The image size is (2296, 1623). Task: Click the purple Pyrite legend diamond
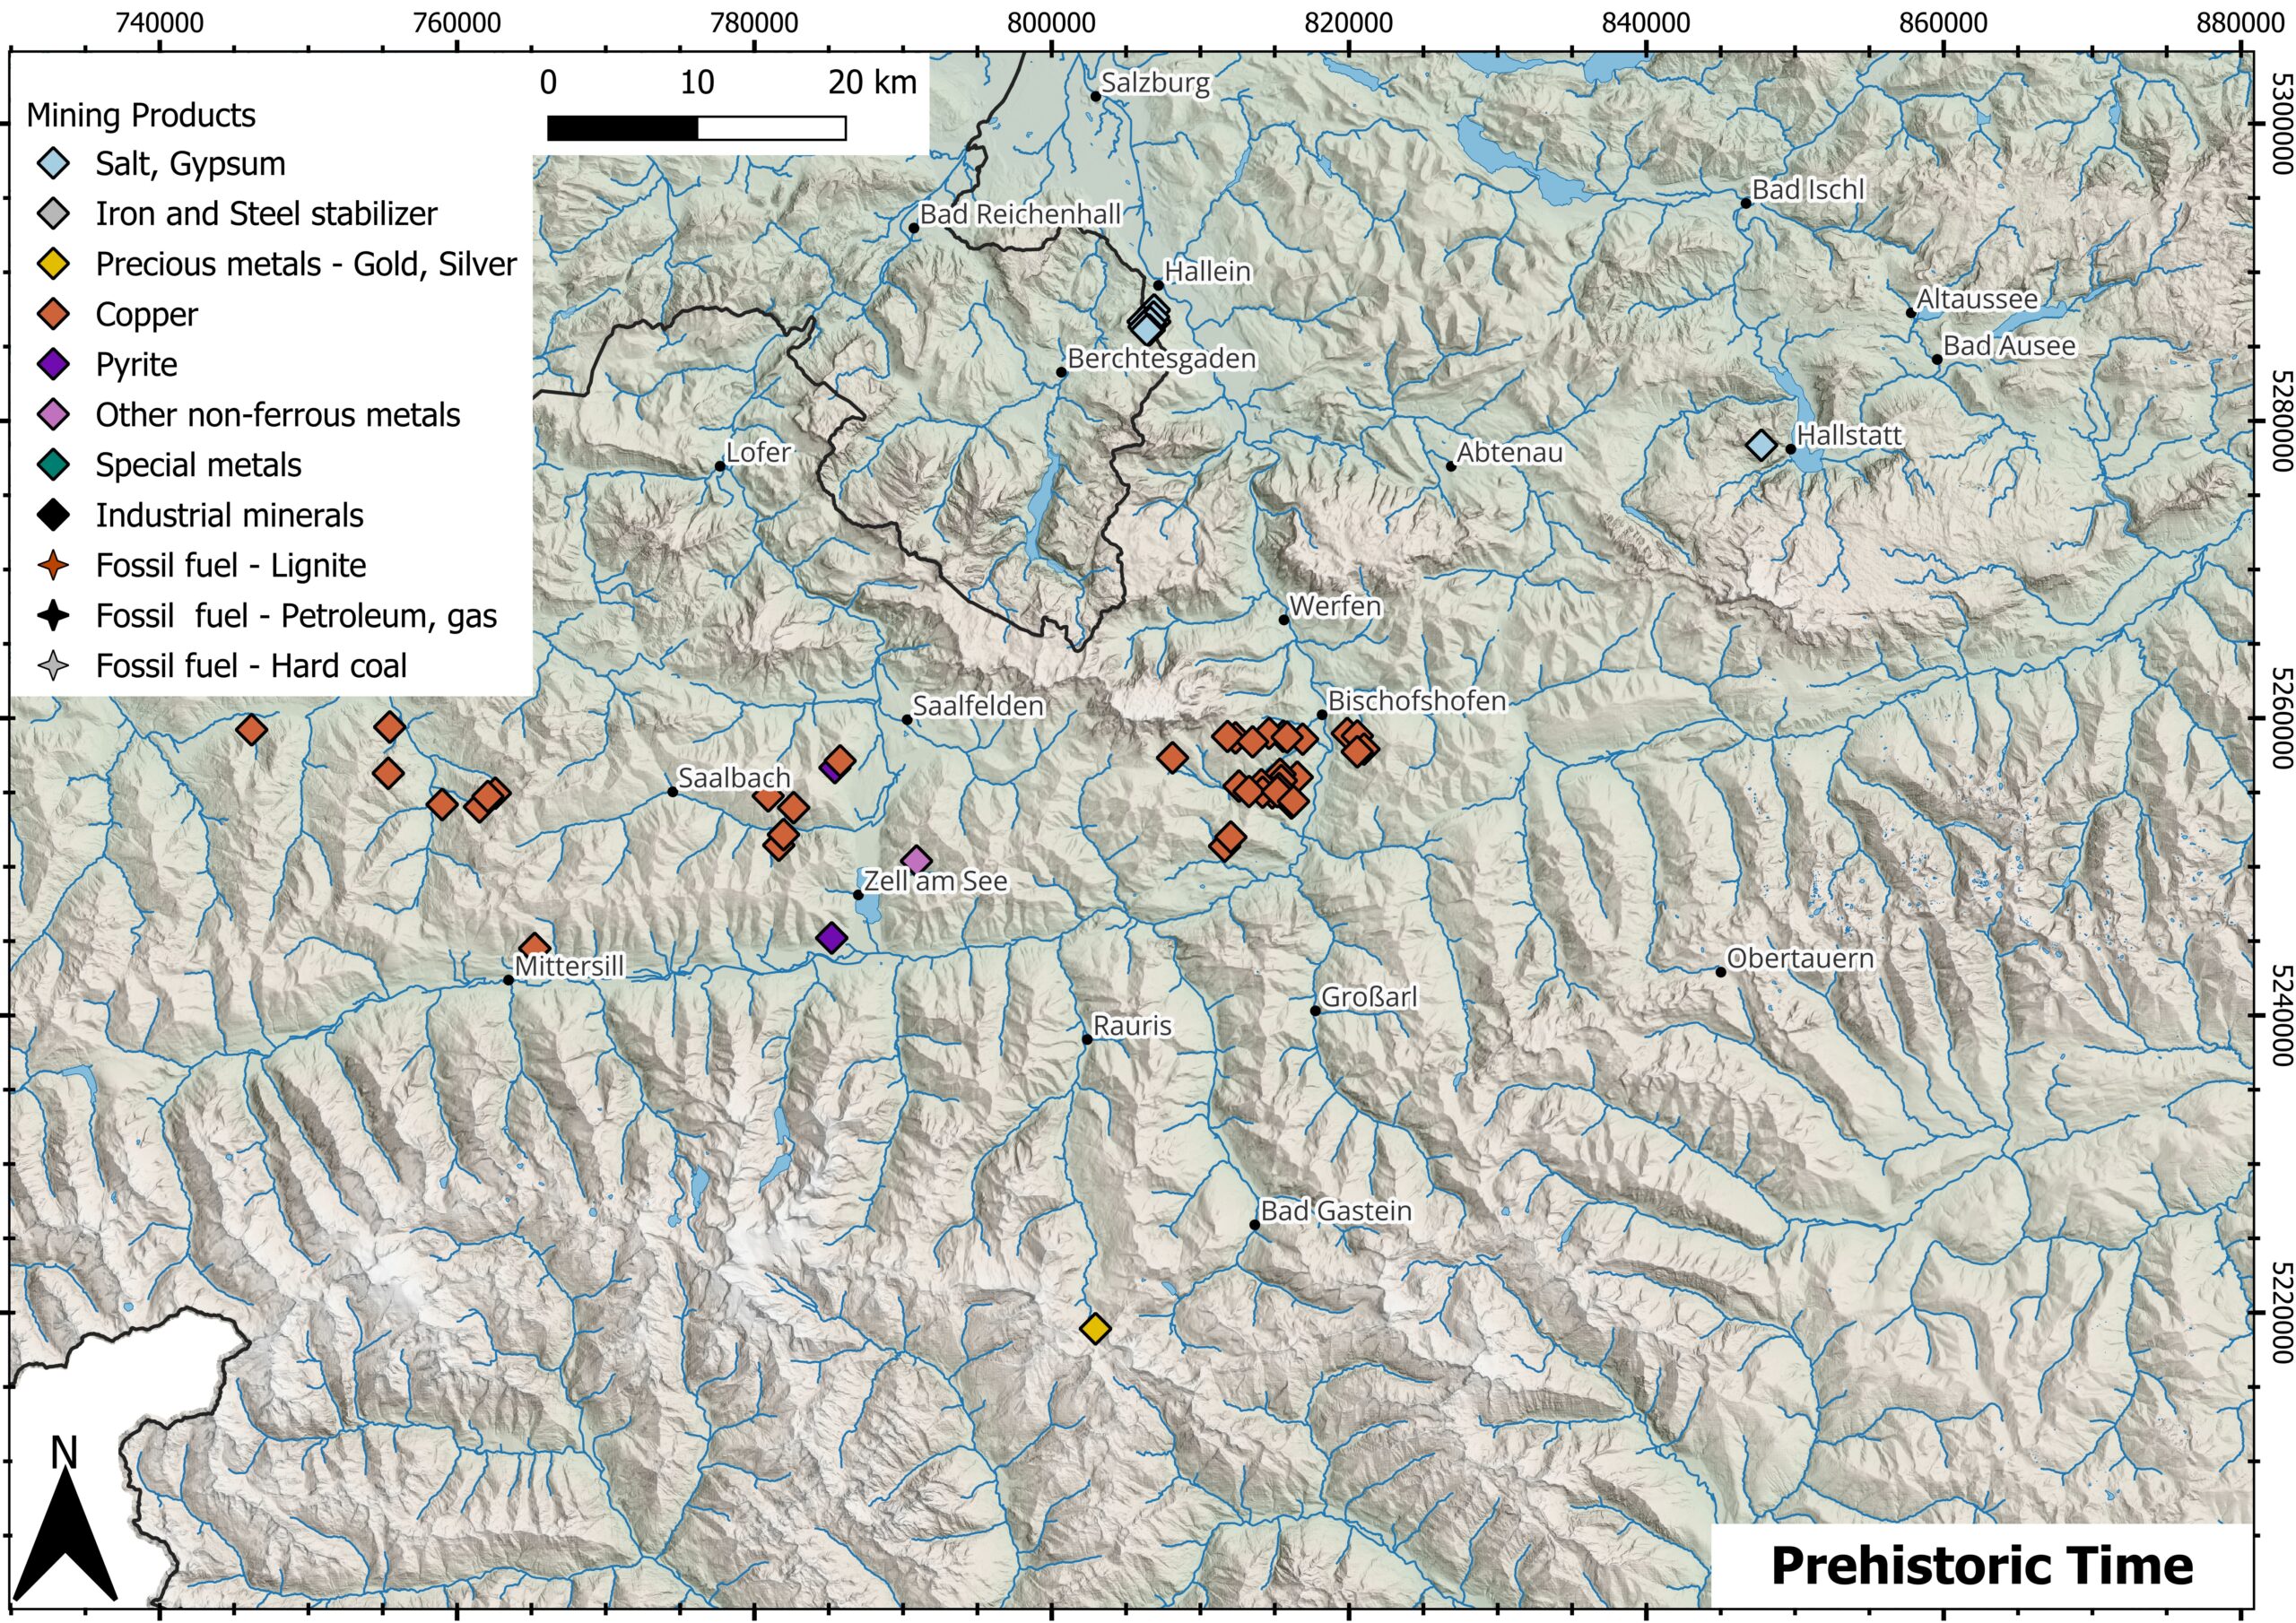(53, 364)
